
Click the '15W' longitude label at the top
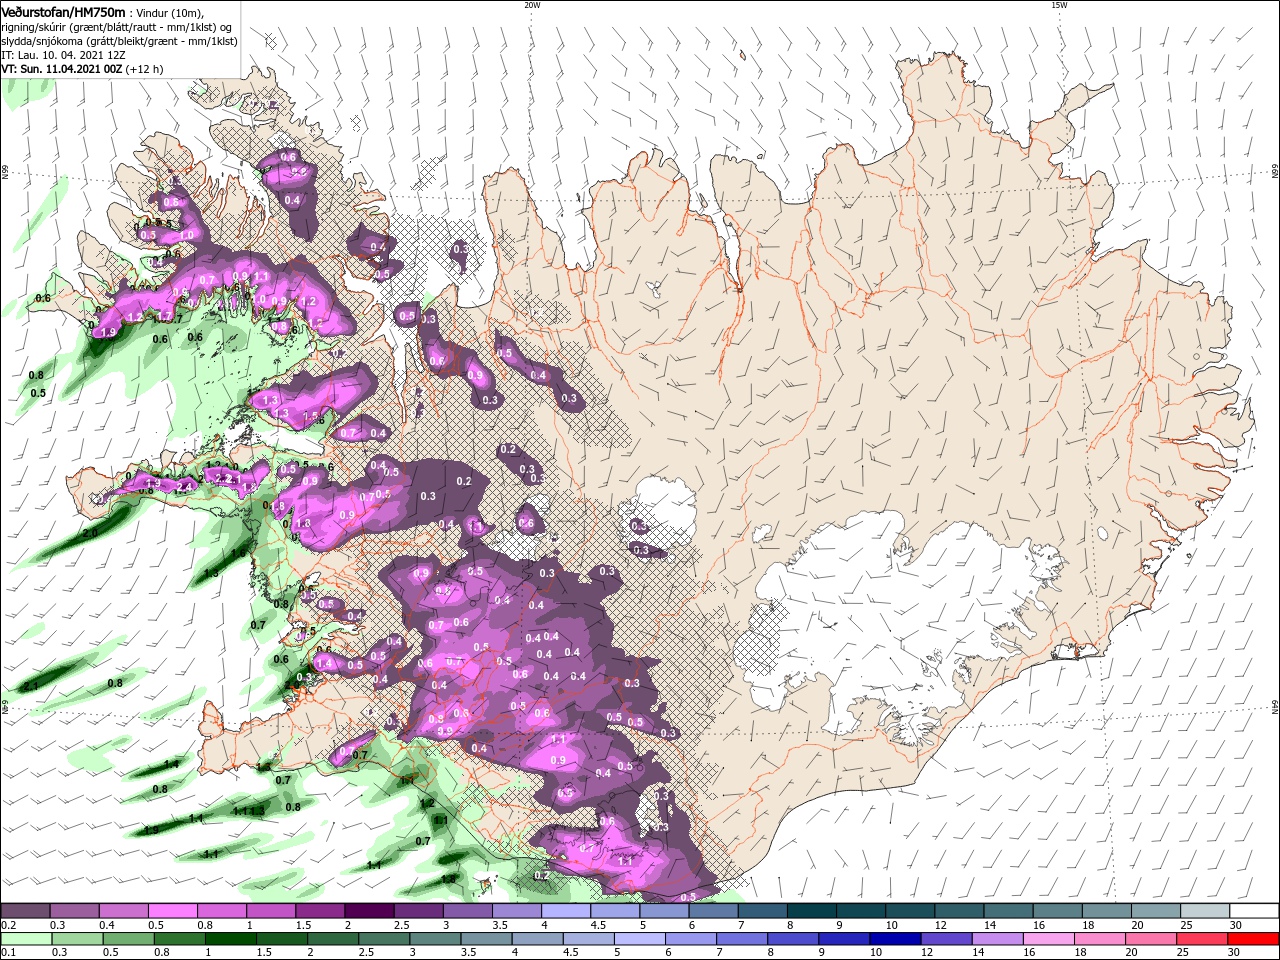click(1059, 5)
